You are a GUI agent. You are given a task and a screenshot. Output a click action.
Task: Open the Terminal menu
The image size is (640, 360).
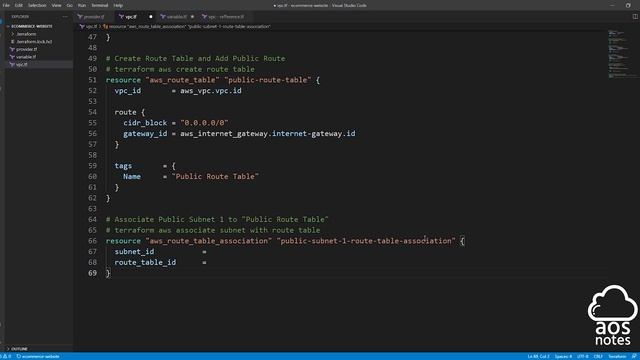pos(100,5)
